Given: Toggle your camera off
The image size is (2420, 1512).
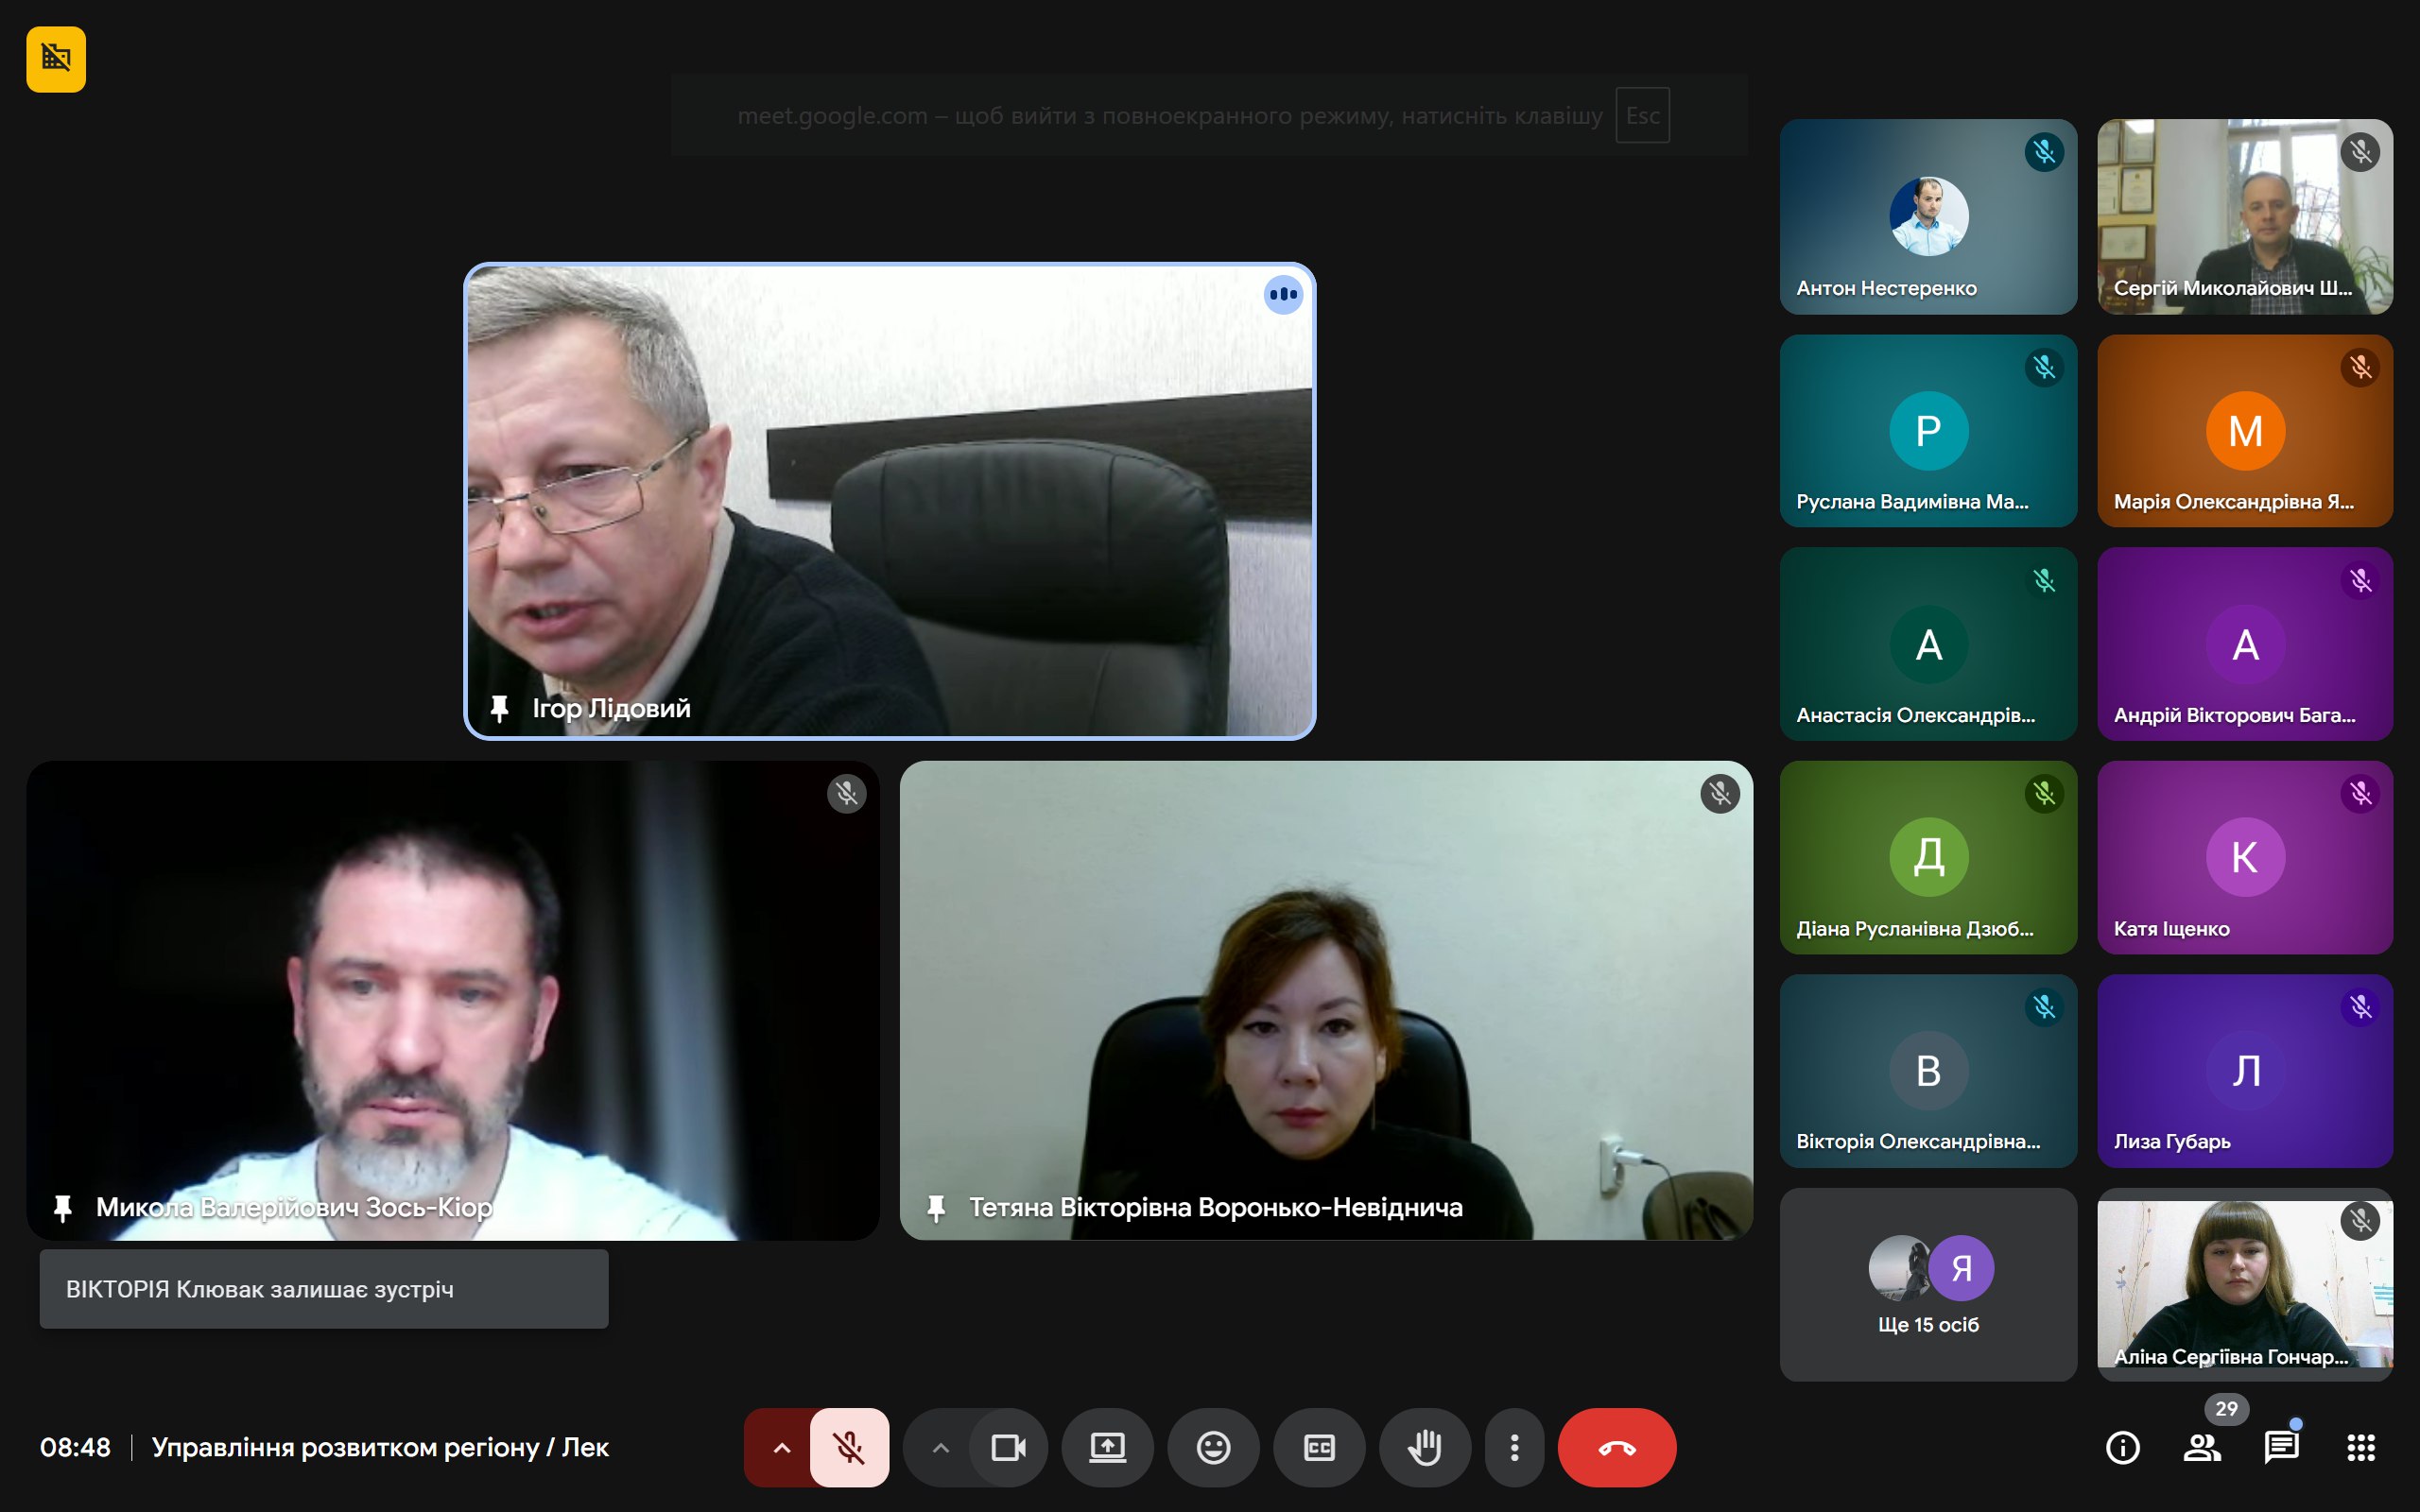Looking at the screenshot, I should pyautogui.click(x=1008, y=1447).
